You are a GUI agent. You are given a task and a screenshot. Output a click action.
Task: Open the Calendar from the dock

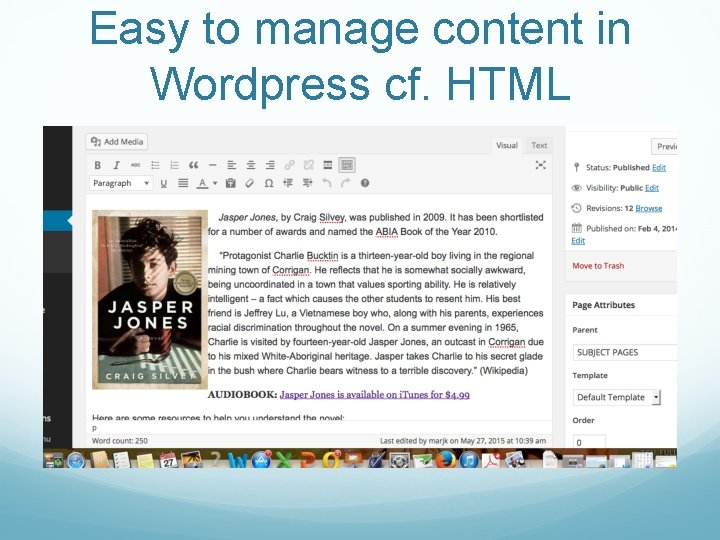tap(169, 460)
